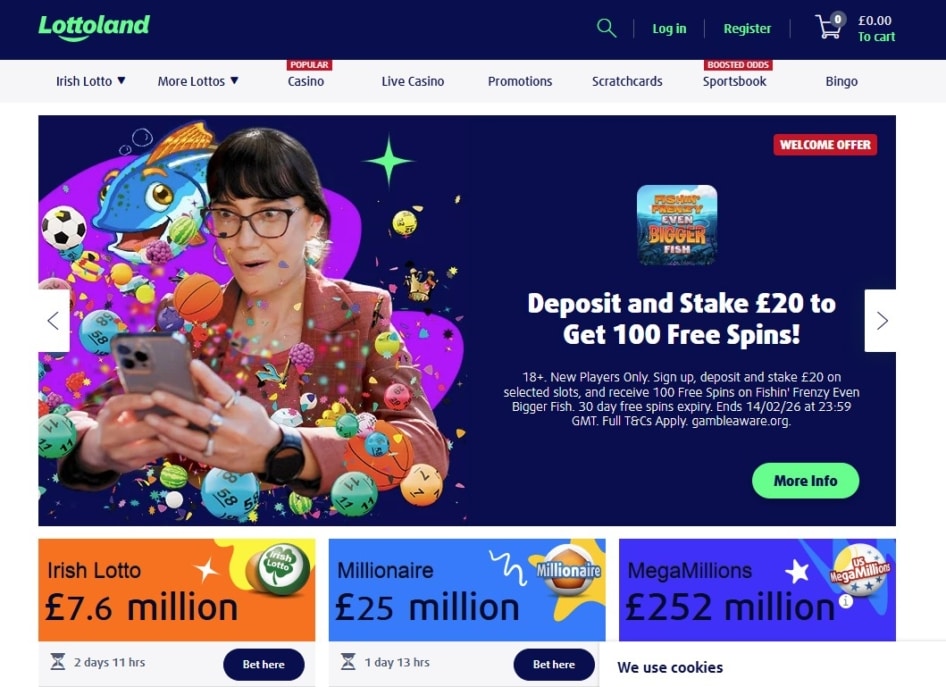Open the Sportsbook menu item
Viewport: 946px width, 687px height.
click(734, 81)
